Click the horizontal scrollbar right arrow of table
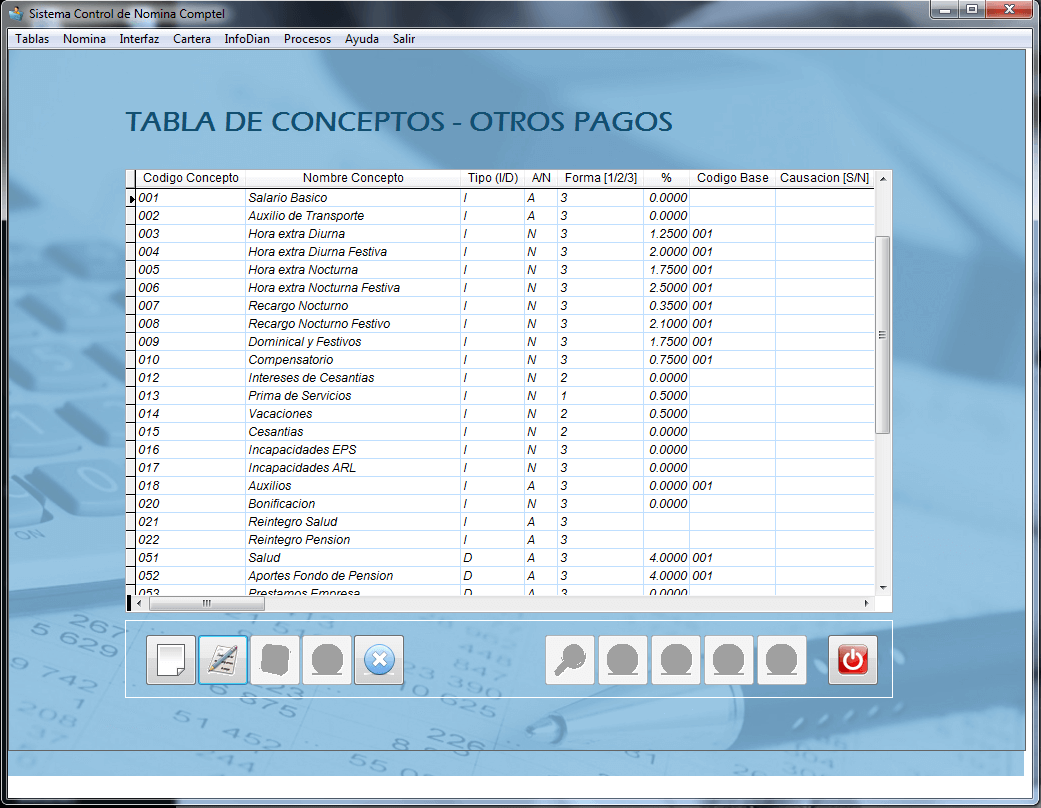 point(867,604)
